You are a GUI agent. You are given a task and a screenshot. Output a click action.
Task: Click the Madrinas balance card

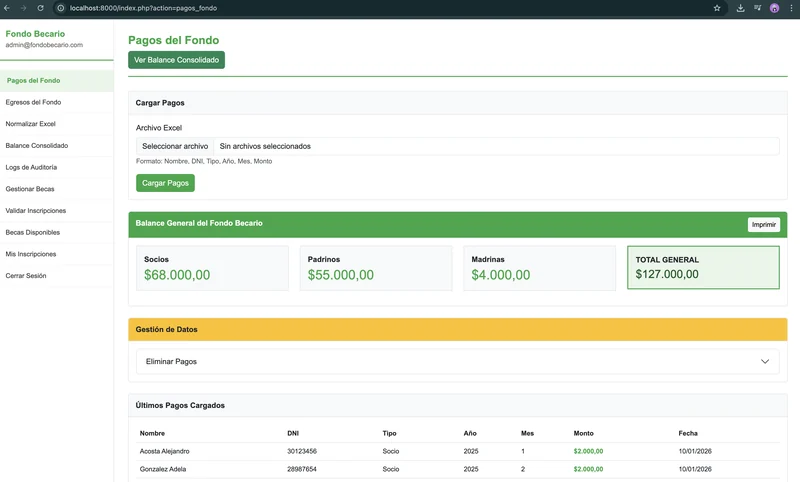(x=540, y=268)
